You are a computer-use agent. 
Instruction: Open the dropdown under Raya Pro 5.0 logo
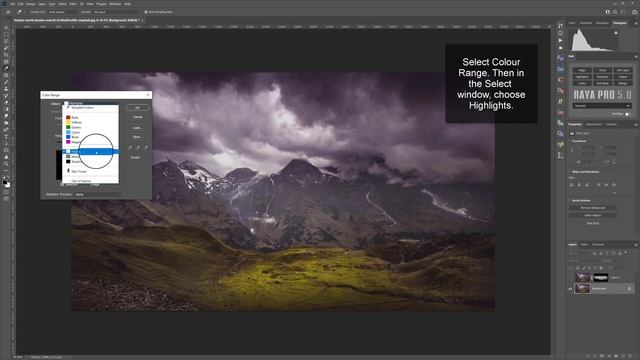(x=602, y=106)
